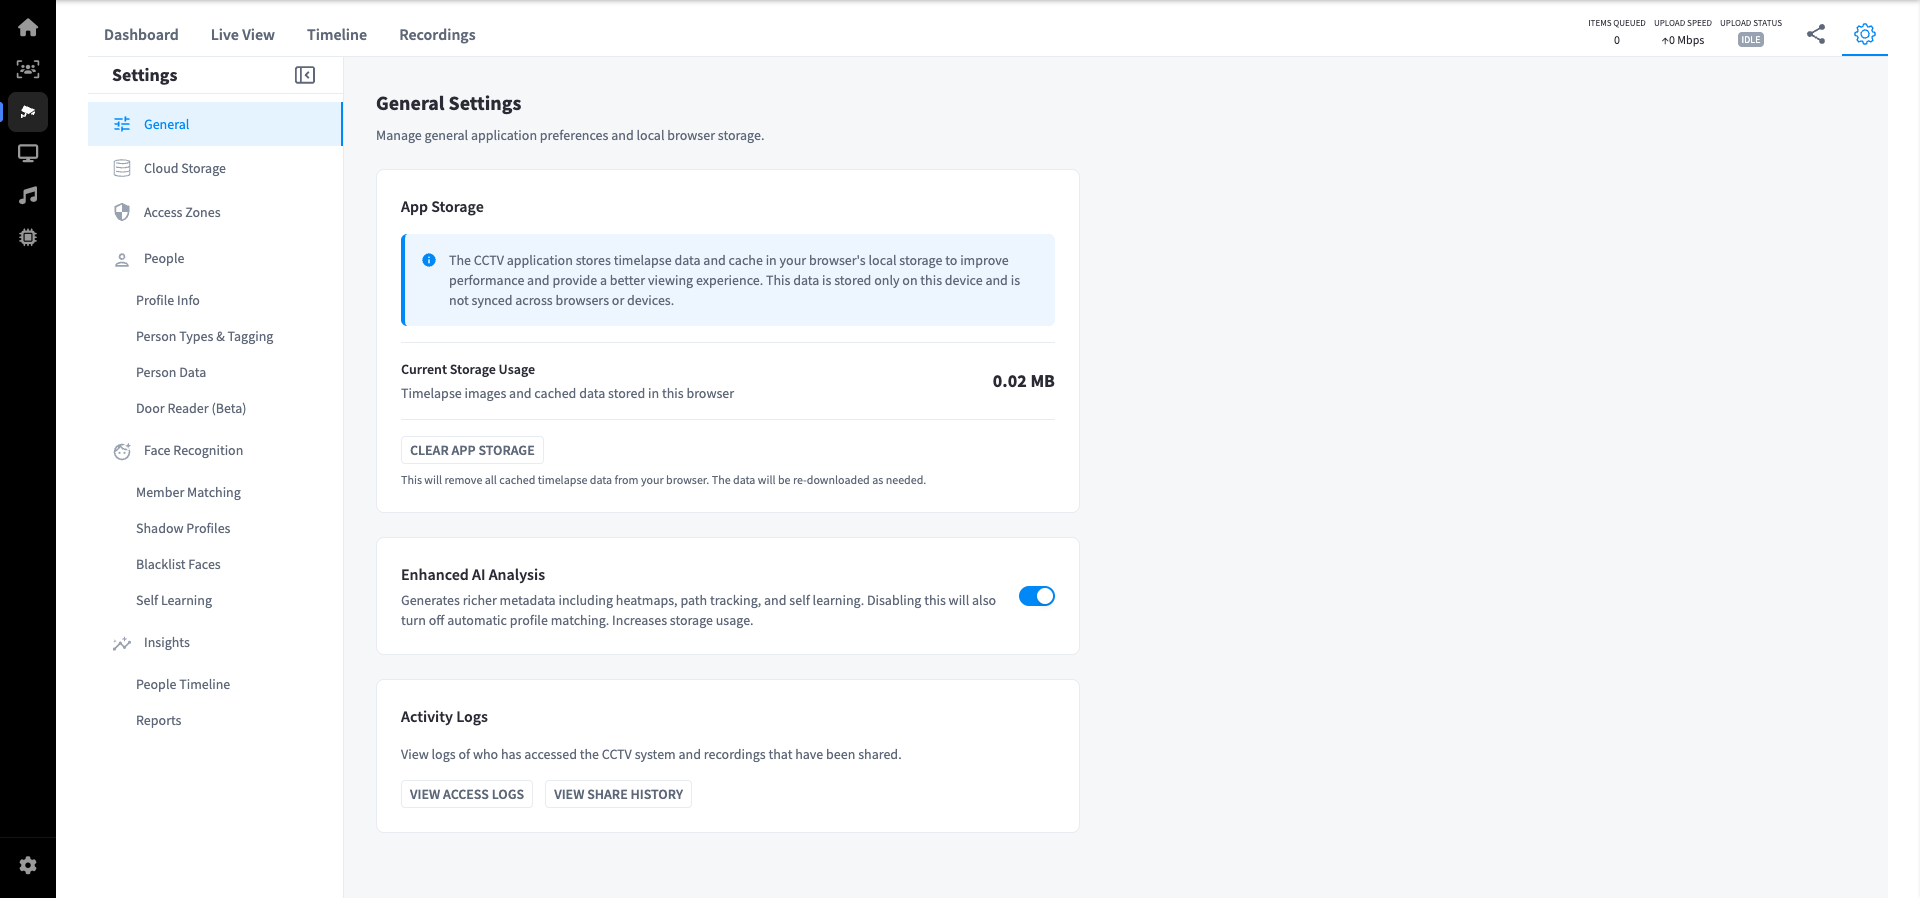This screenshot has width=1920, height=898.
Task: Click View Access Logs button
Action: point(467,794)
